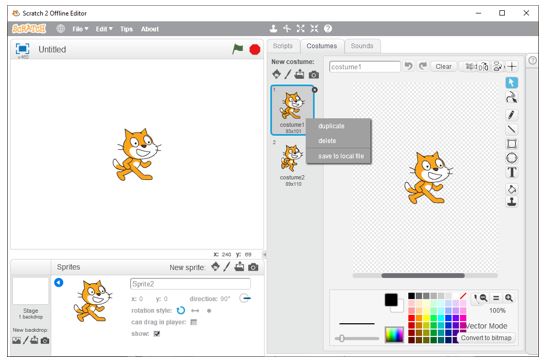Select the Text tool
Image resolution: width=546 pixels, height=363 pixels.
[x=512, y=172]
